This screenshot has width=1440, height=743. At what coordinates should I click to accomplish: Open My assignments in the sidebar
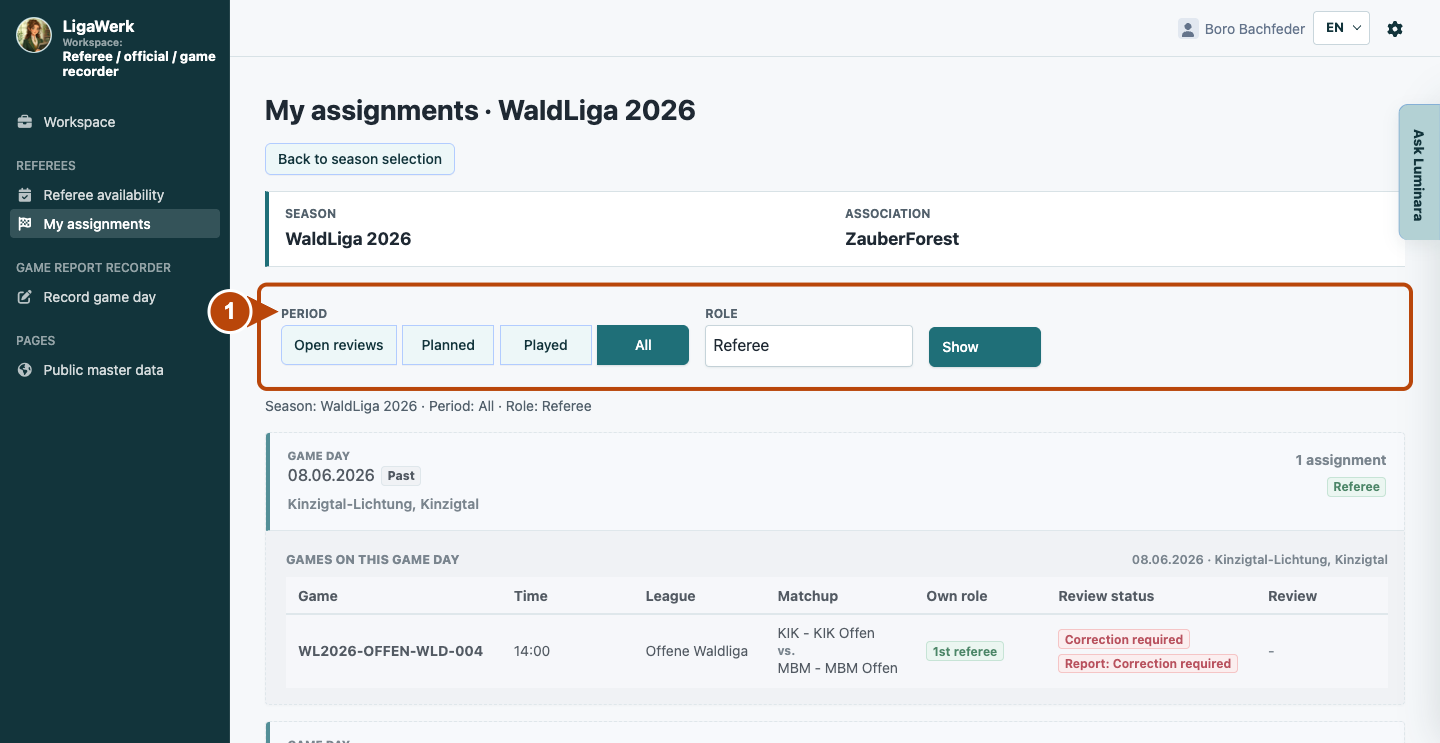coord(115,224)
